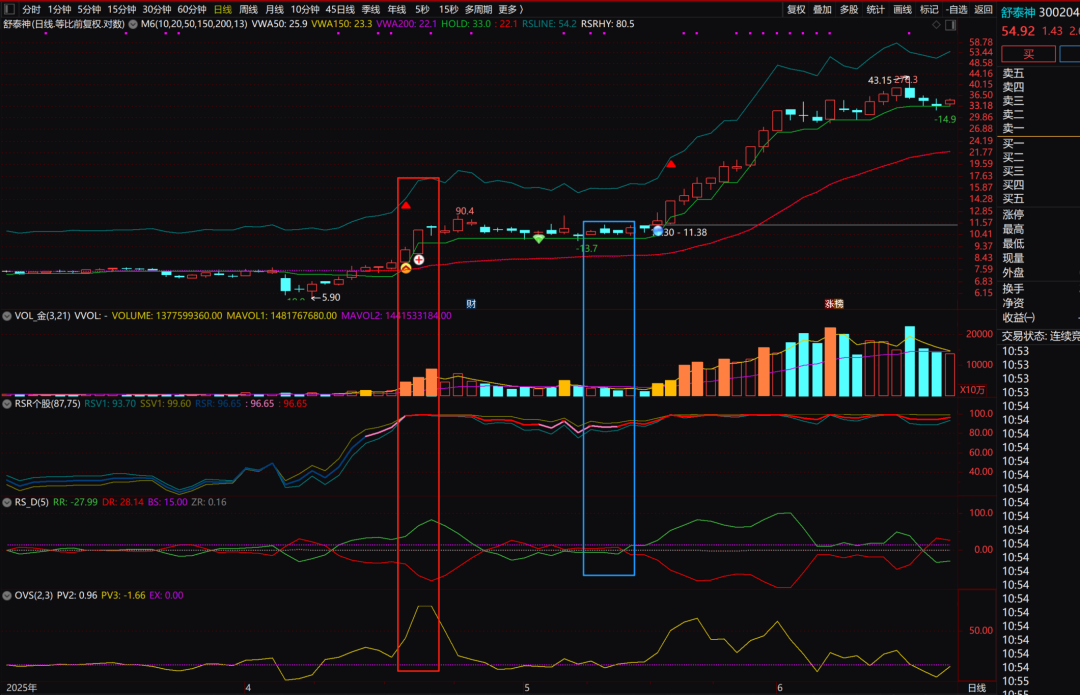Click red triangle signal in red box
Viewport: 1080px width, 695px height.
(406, 205)
